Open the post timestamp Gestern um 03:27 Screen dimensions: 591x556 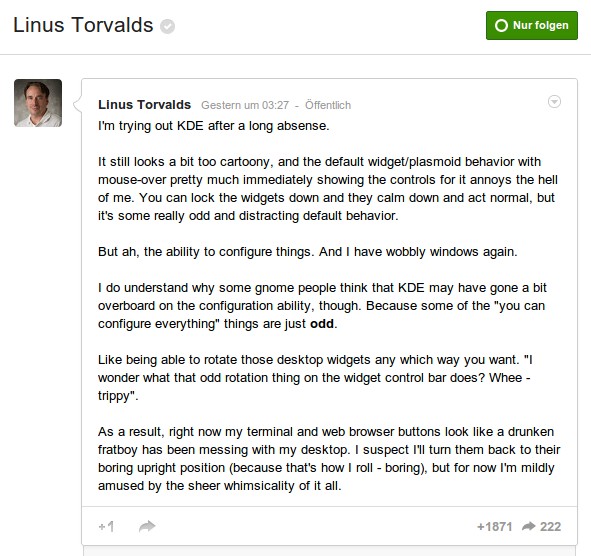(245, 105)
